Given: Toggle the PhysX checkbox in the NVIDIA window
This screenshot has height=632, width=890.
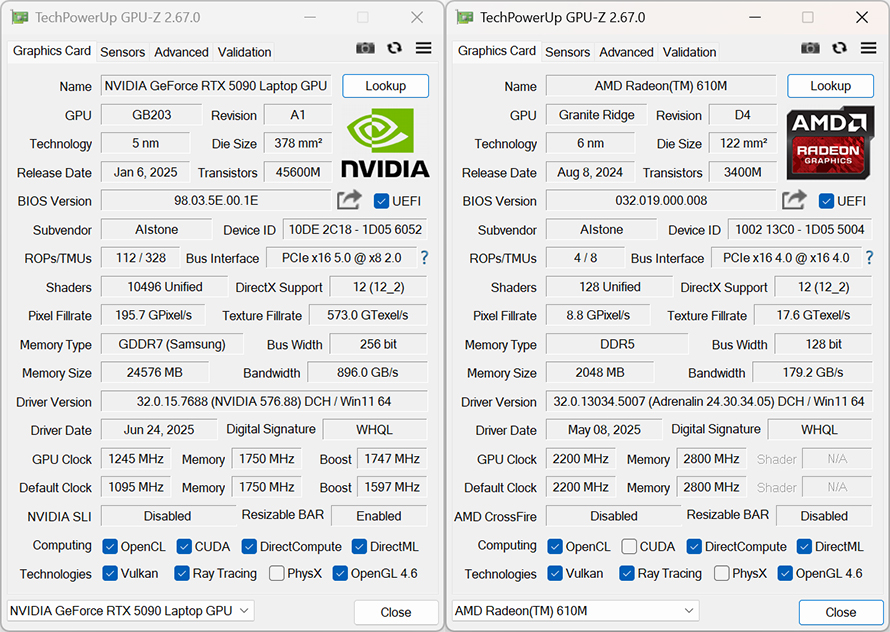Looking at the screenshot, I should 277,574.
